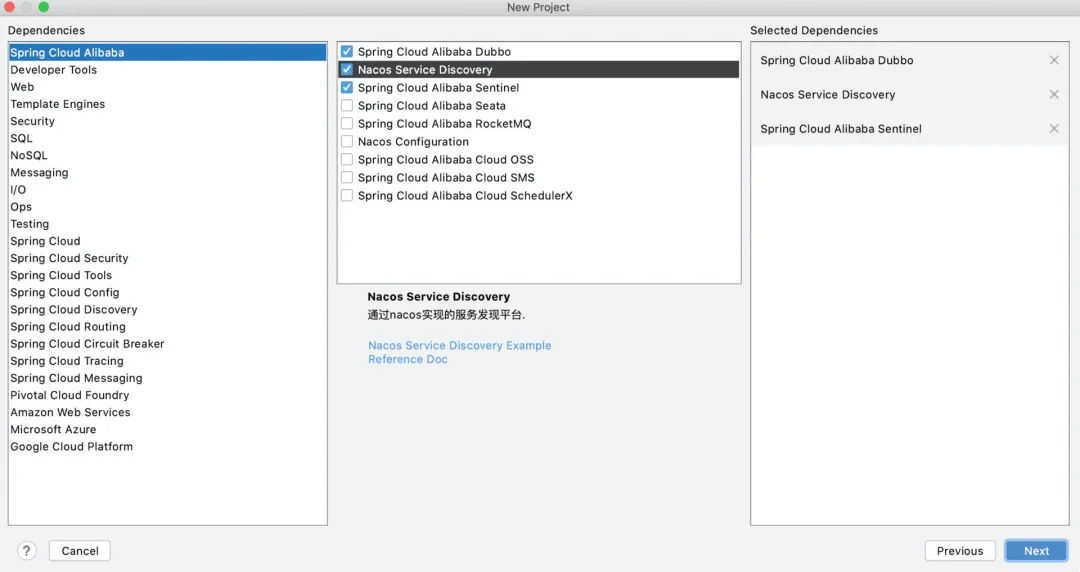Image resolution: width=1080 pixels, height=572 pixels.
Task: Select the NoSQL category
Action: [x=167, y=155]
